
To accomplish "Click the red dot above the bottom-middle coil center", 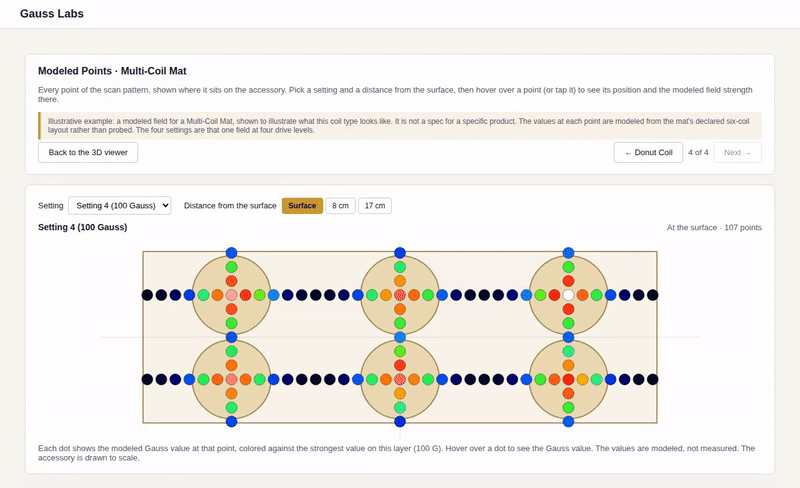I will (x=400, y=365).
